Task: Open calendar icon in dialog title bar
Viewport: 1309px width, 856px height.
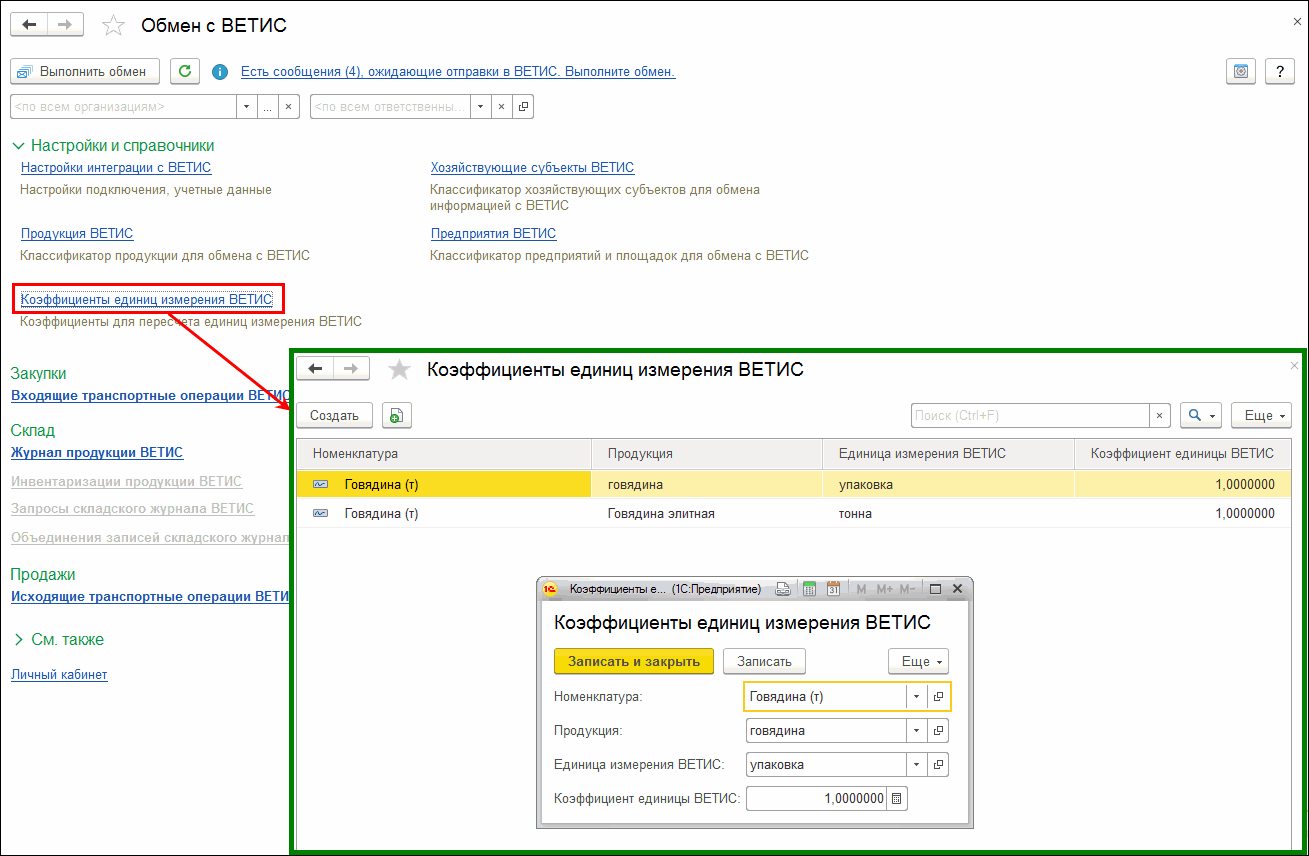Action: [833, 589]
